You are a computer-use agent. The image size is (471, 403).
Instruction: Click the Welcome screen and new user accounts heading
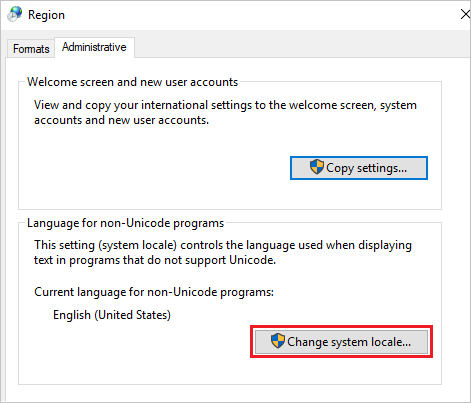pyautogui.click(x=133, y=82)
